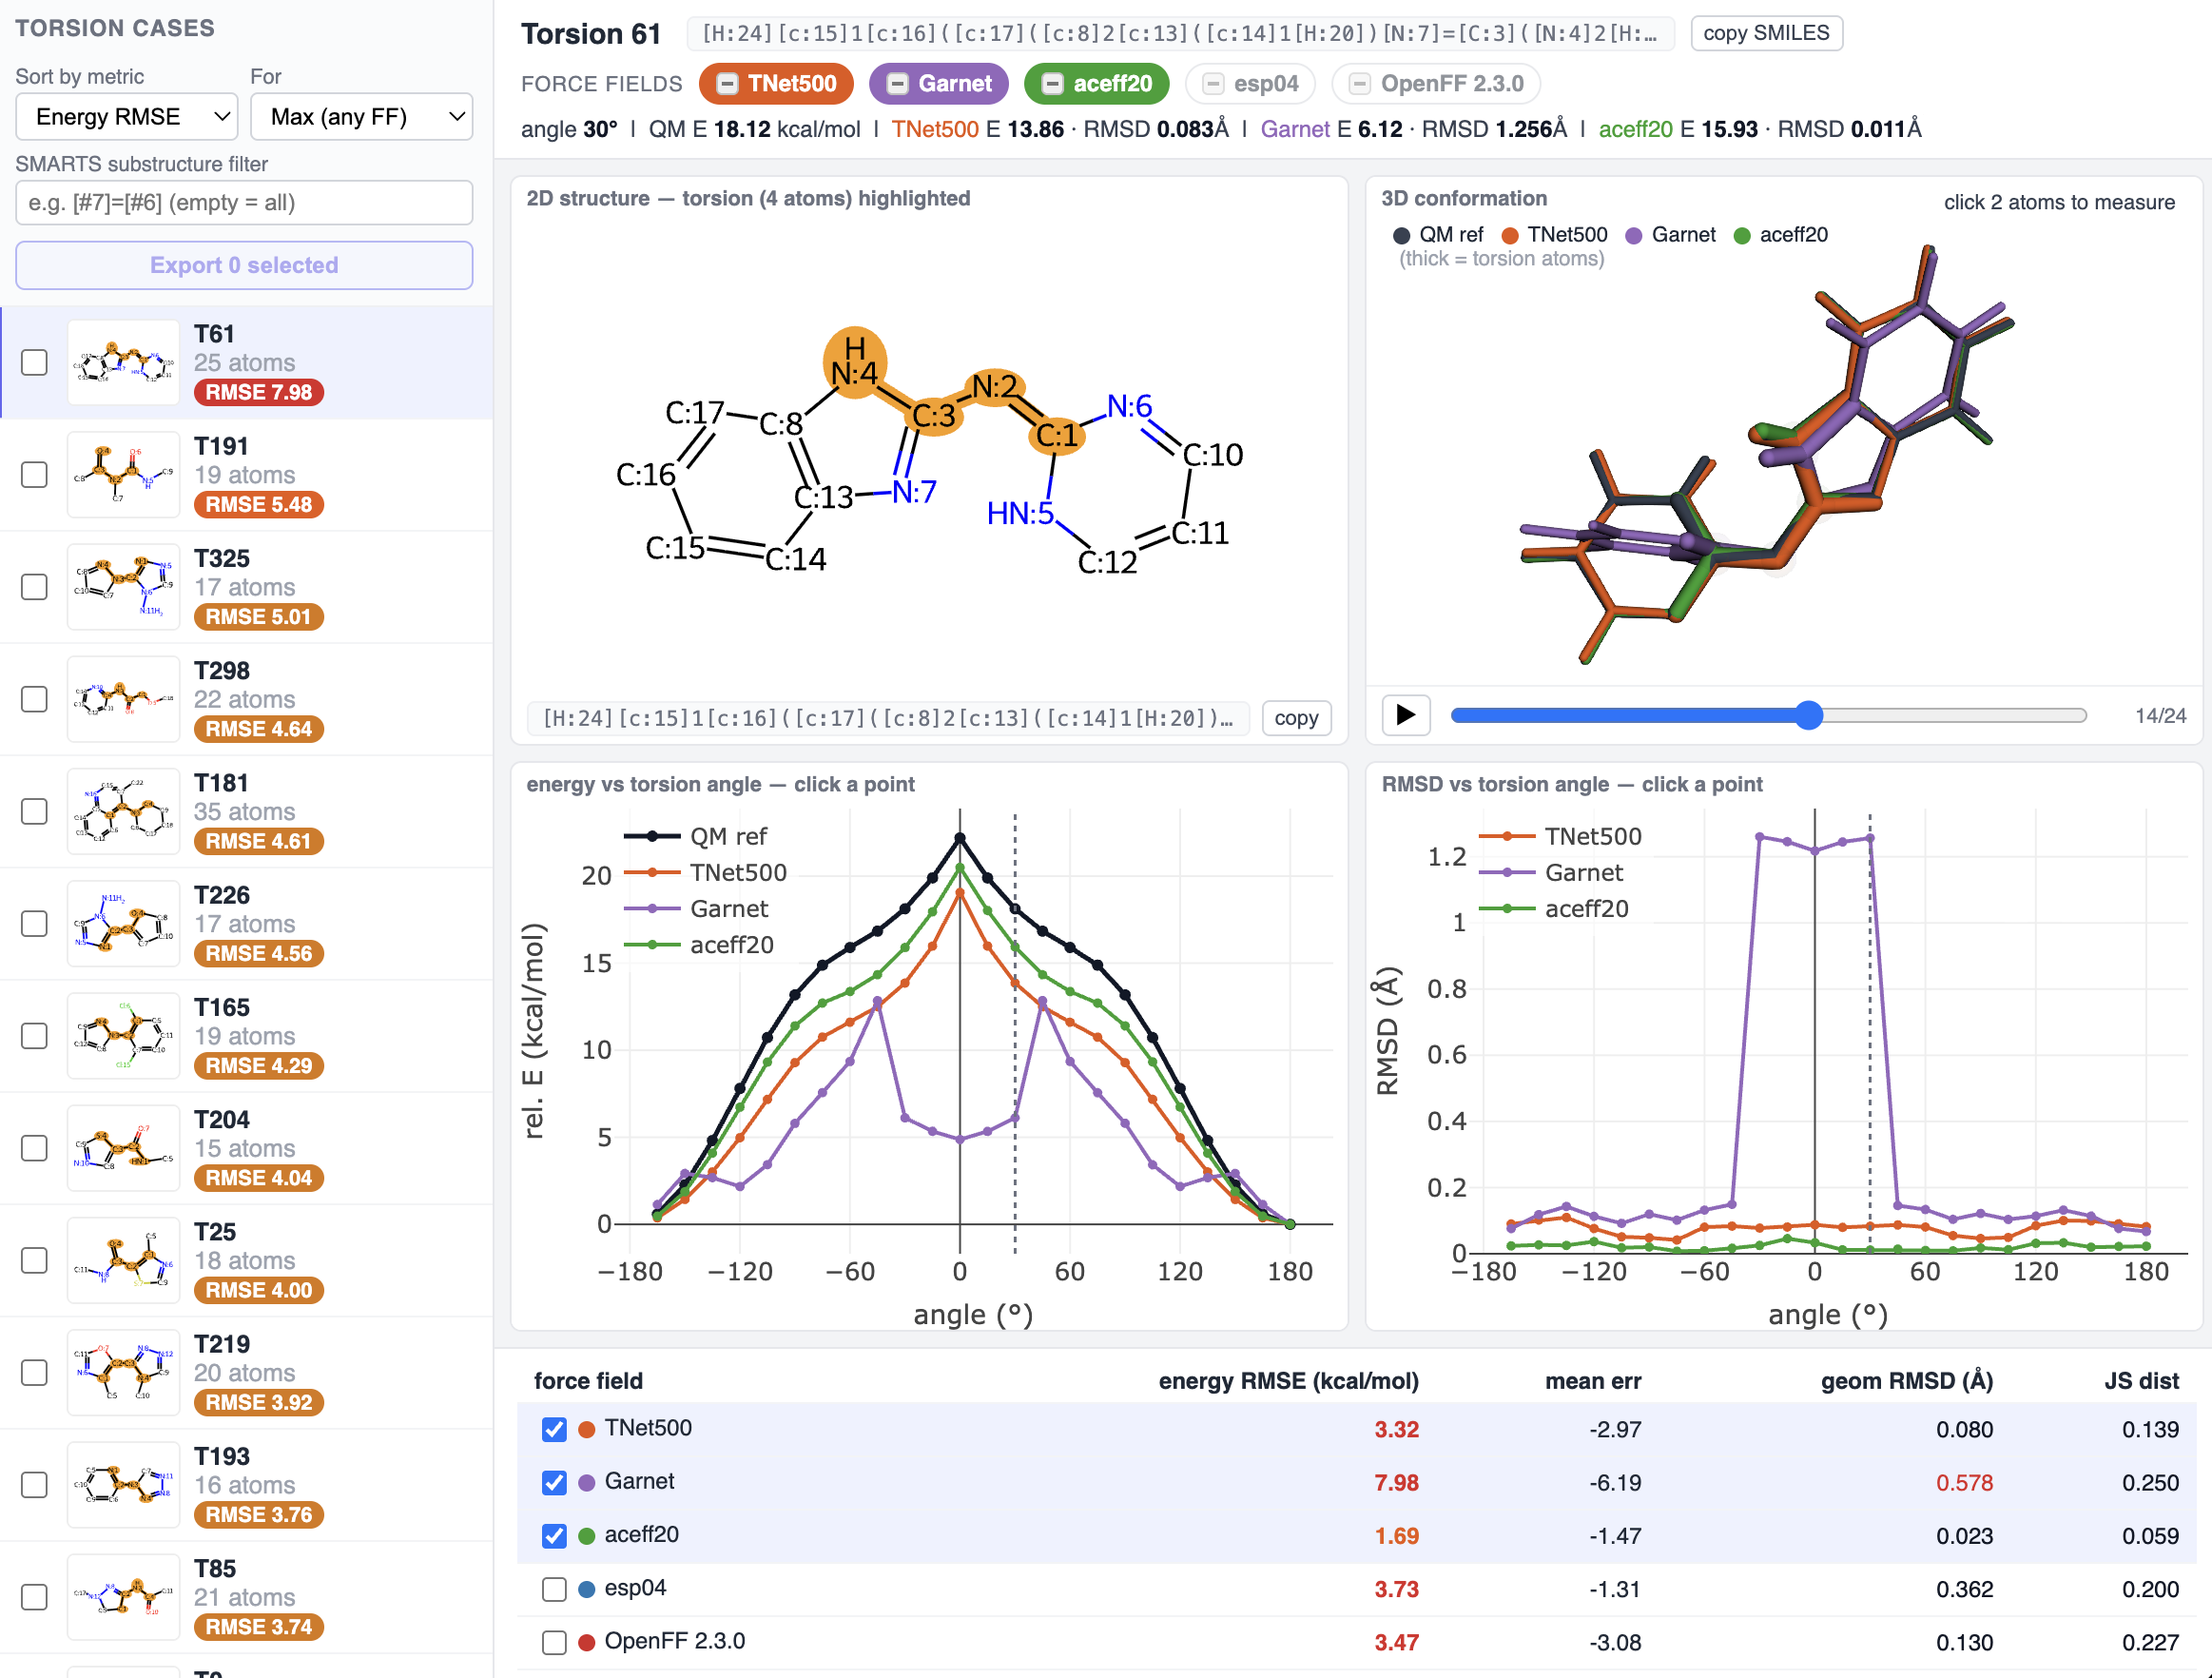Enable the esp04 force field chip

(1250, 84)
